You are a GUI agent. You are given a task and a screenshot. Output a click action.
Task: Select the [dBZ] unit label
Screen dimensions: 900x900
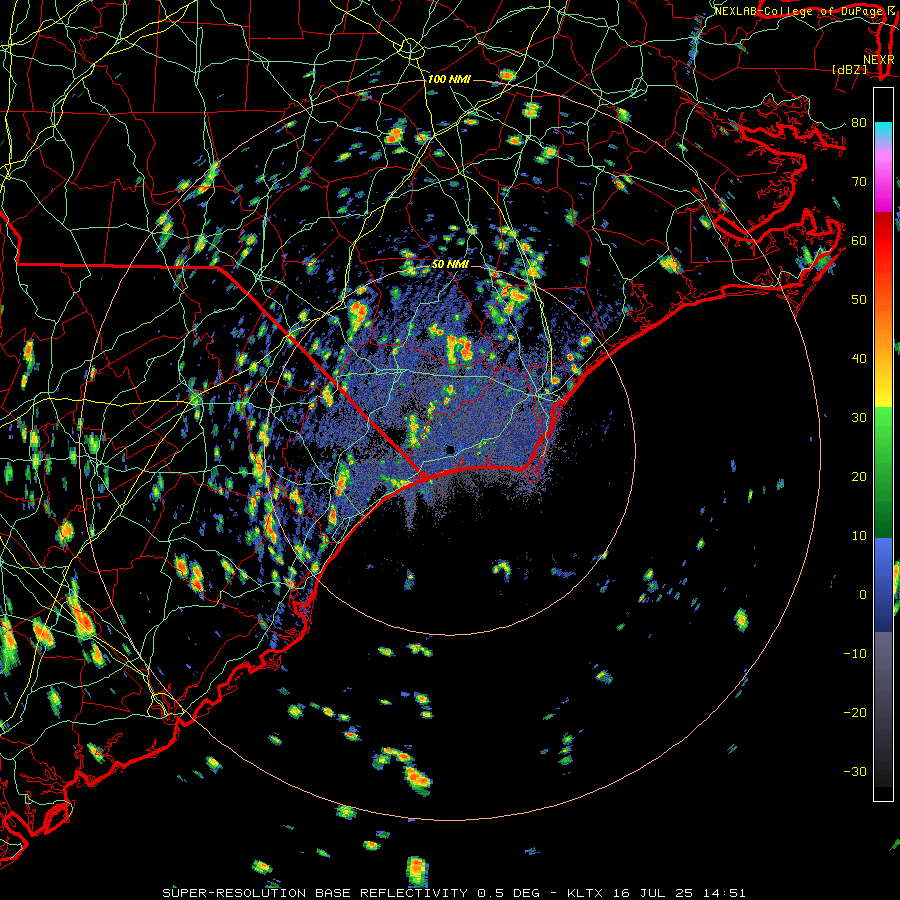(x=849, y=69)
